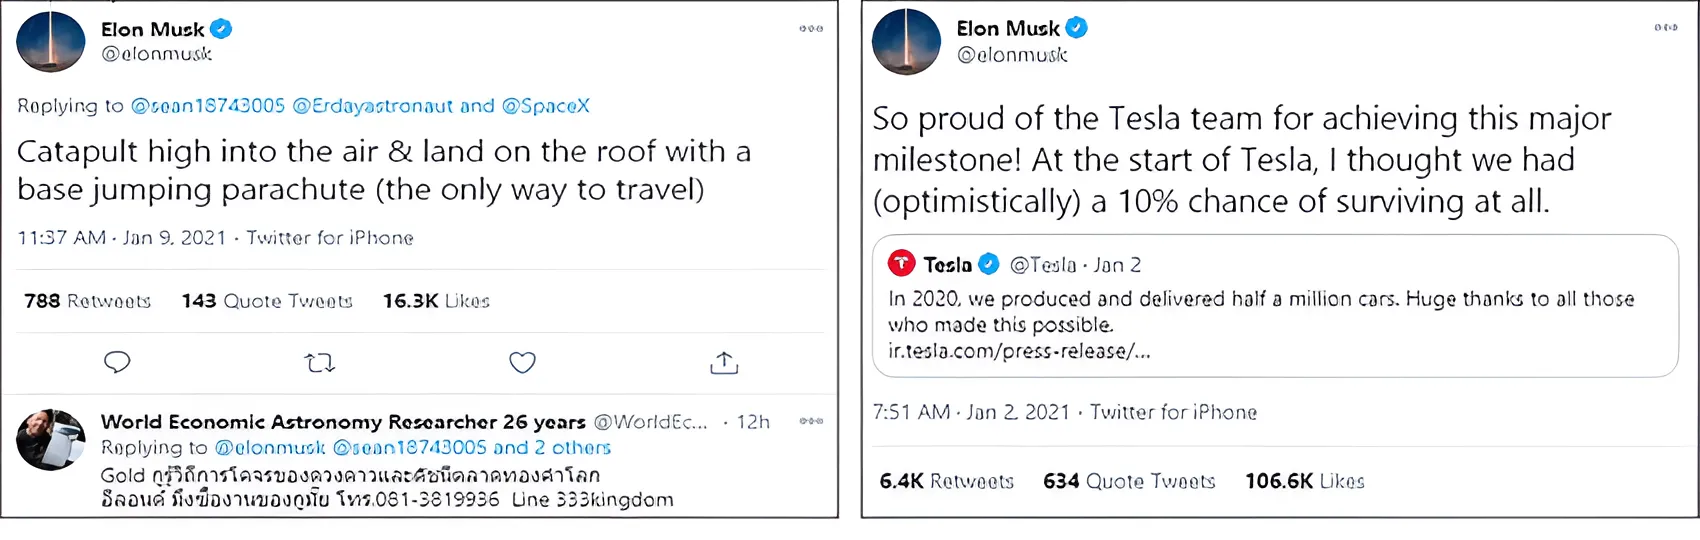This screenshot has height=540, width=1700.
Task: Click World Economic Astronomy Researcher profile photo
Action: 51,439
